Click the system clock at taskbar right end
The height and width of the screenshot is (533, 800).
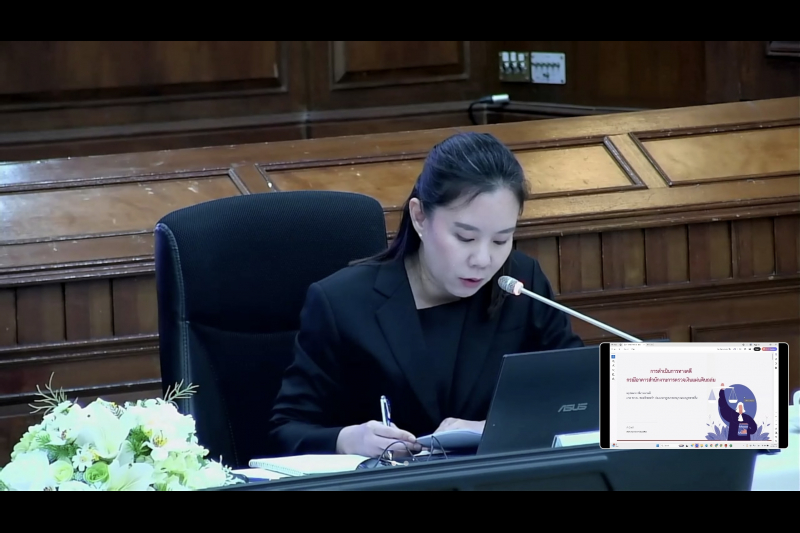coord(775,445)
